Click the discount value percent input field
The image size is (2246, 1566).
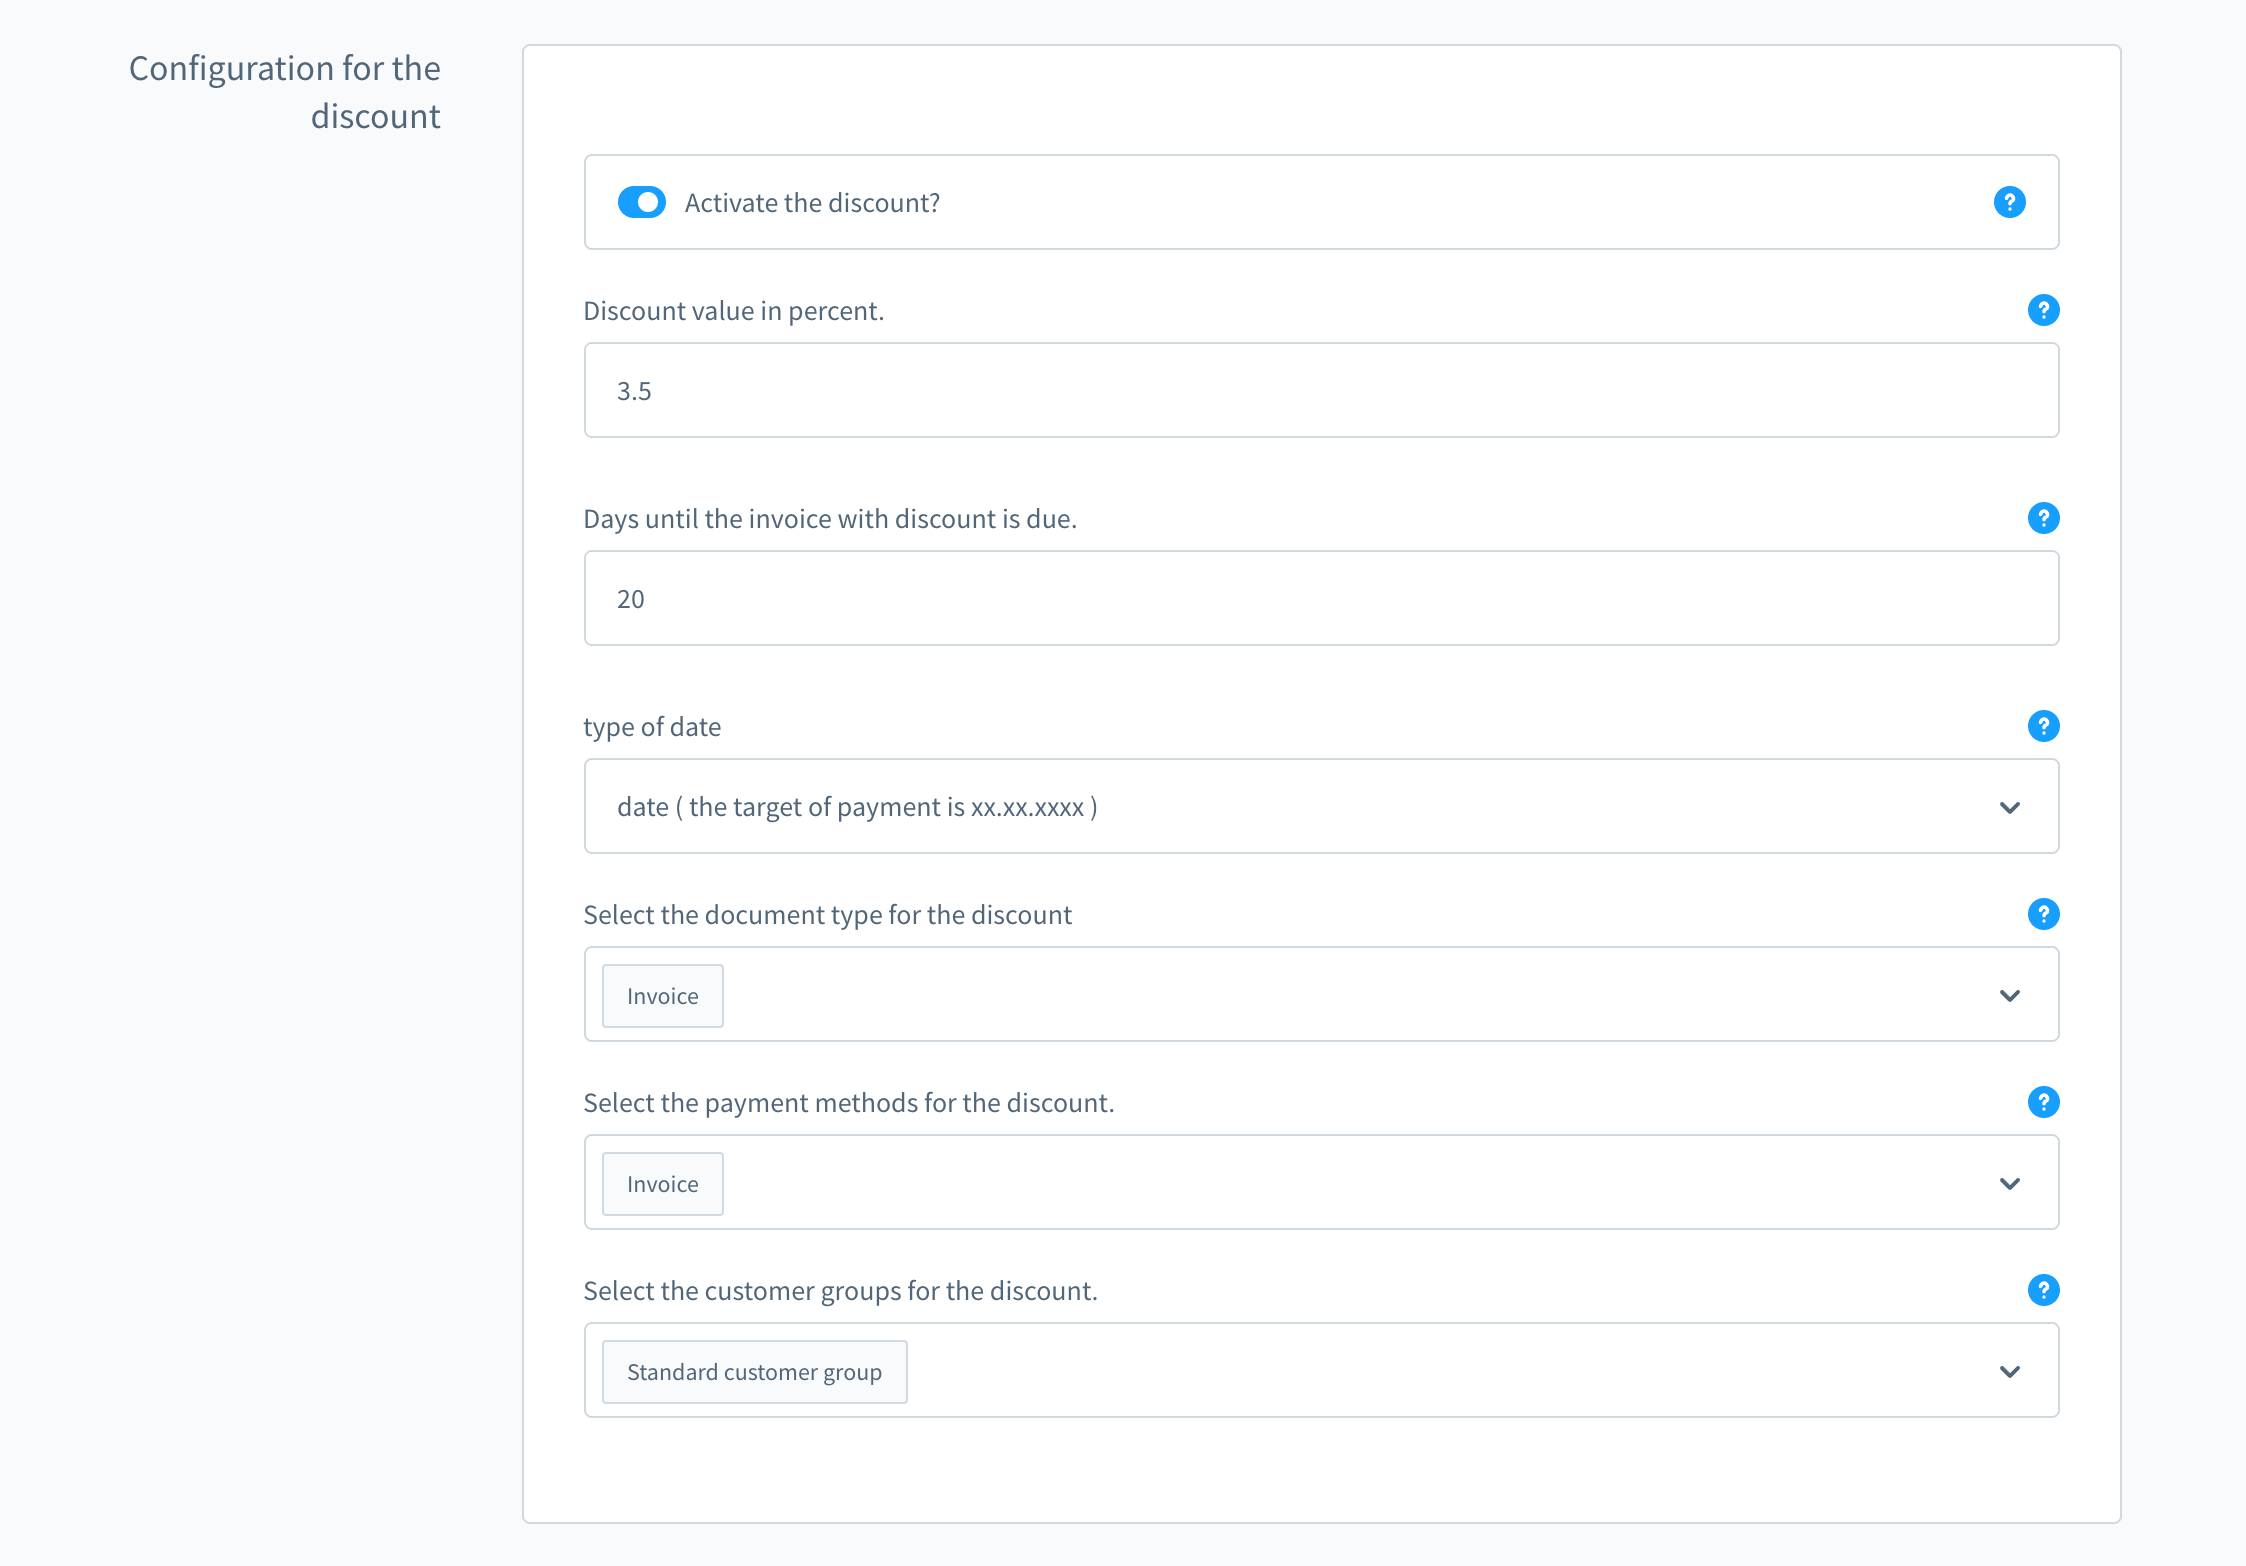pos(1323,389)
